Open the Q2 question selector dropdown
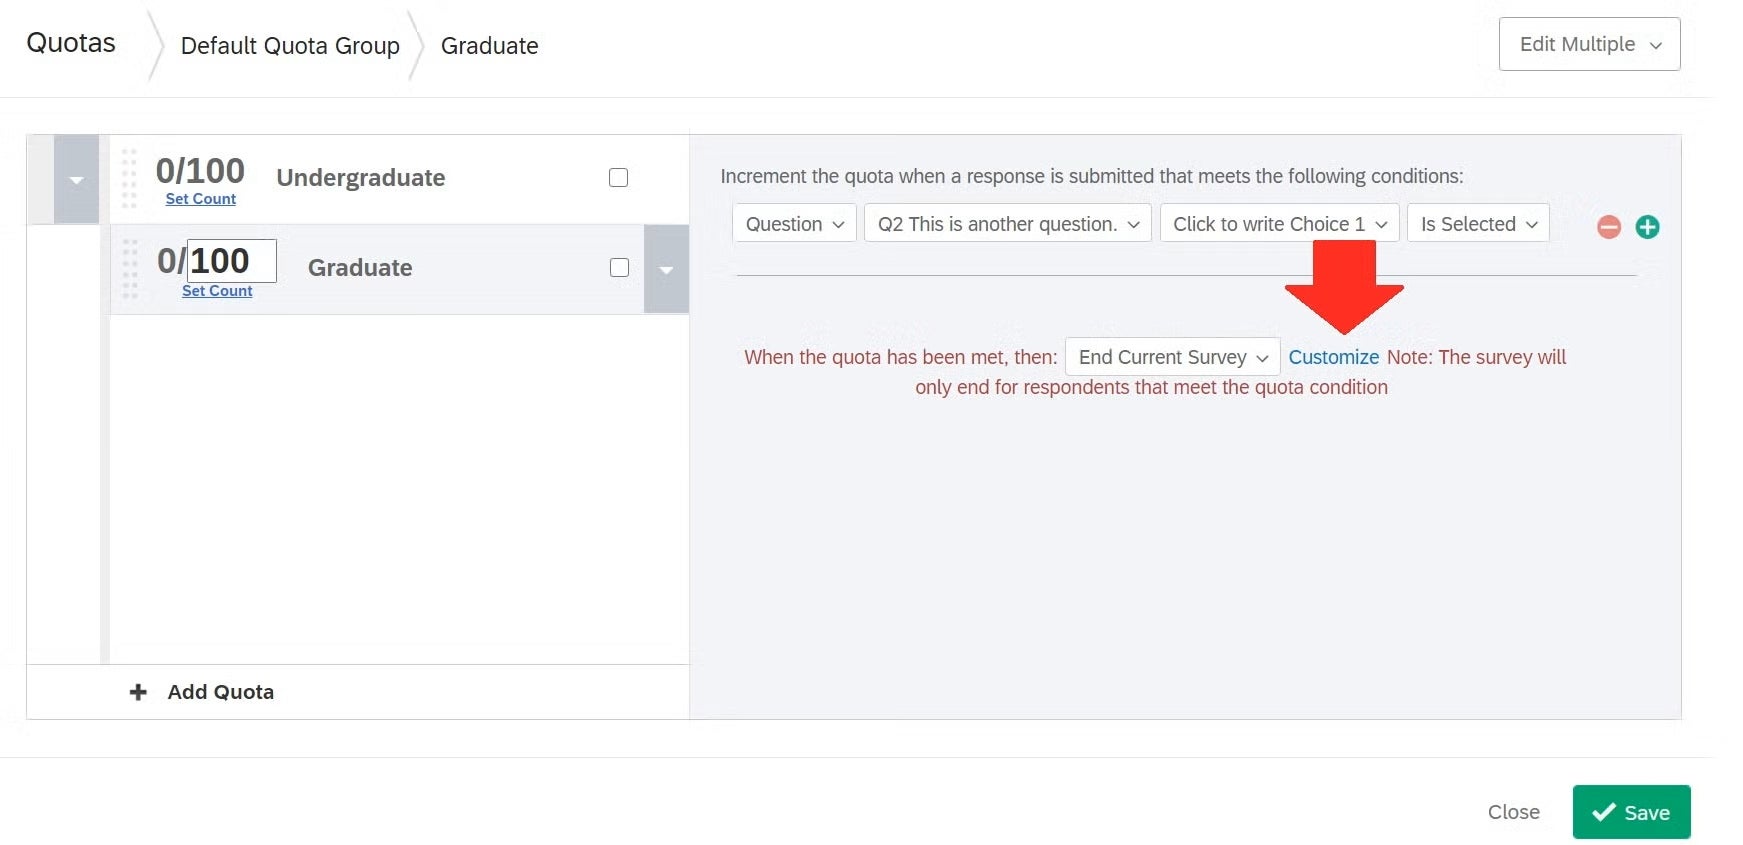Viewport: 1743px width, 845px height. [1007, 223]
